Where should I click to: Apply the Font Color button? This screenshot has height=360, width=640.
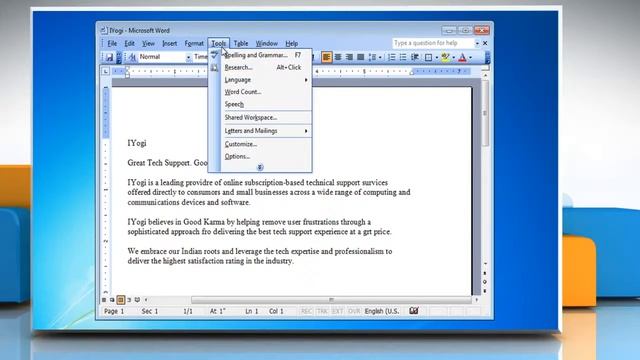coord(462,57)
